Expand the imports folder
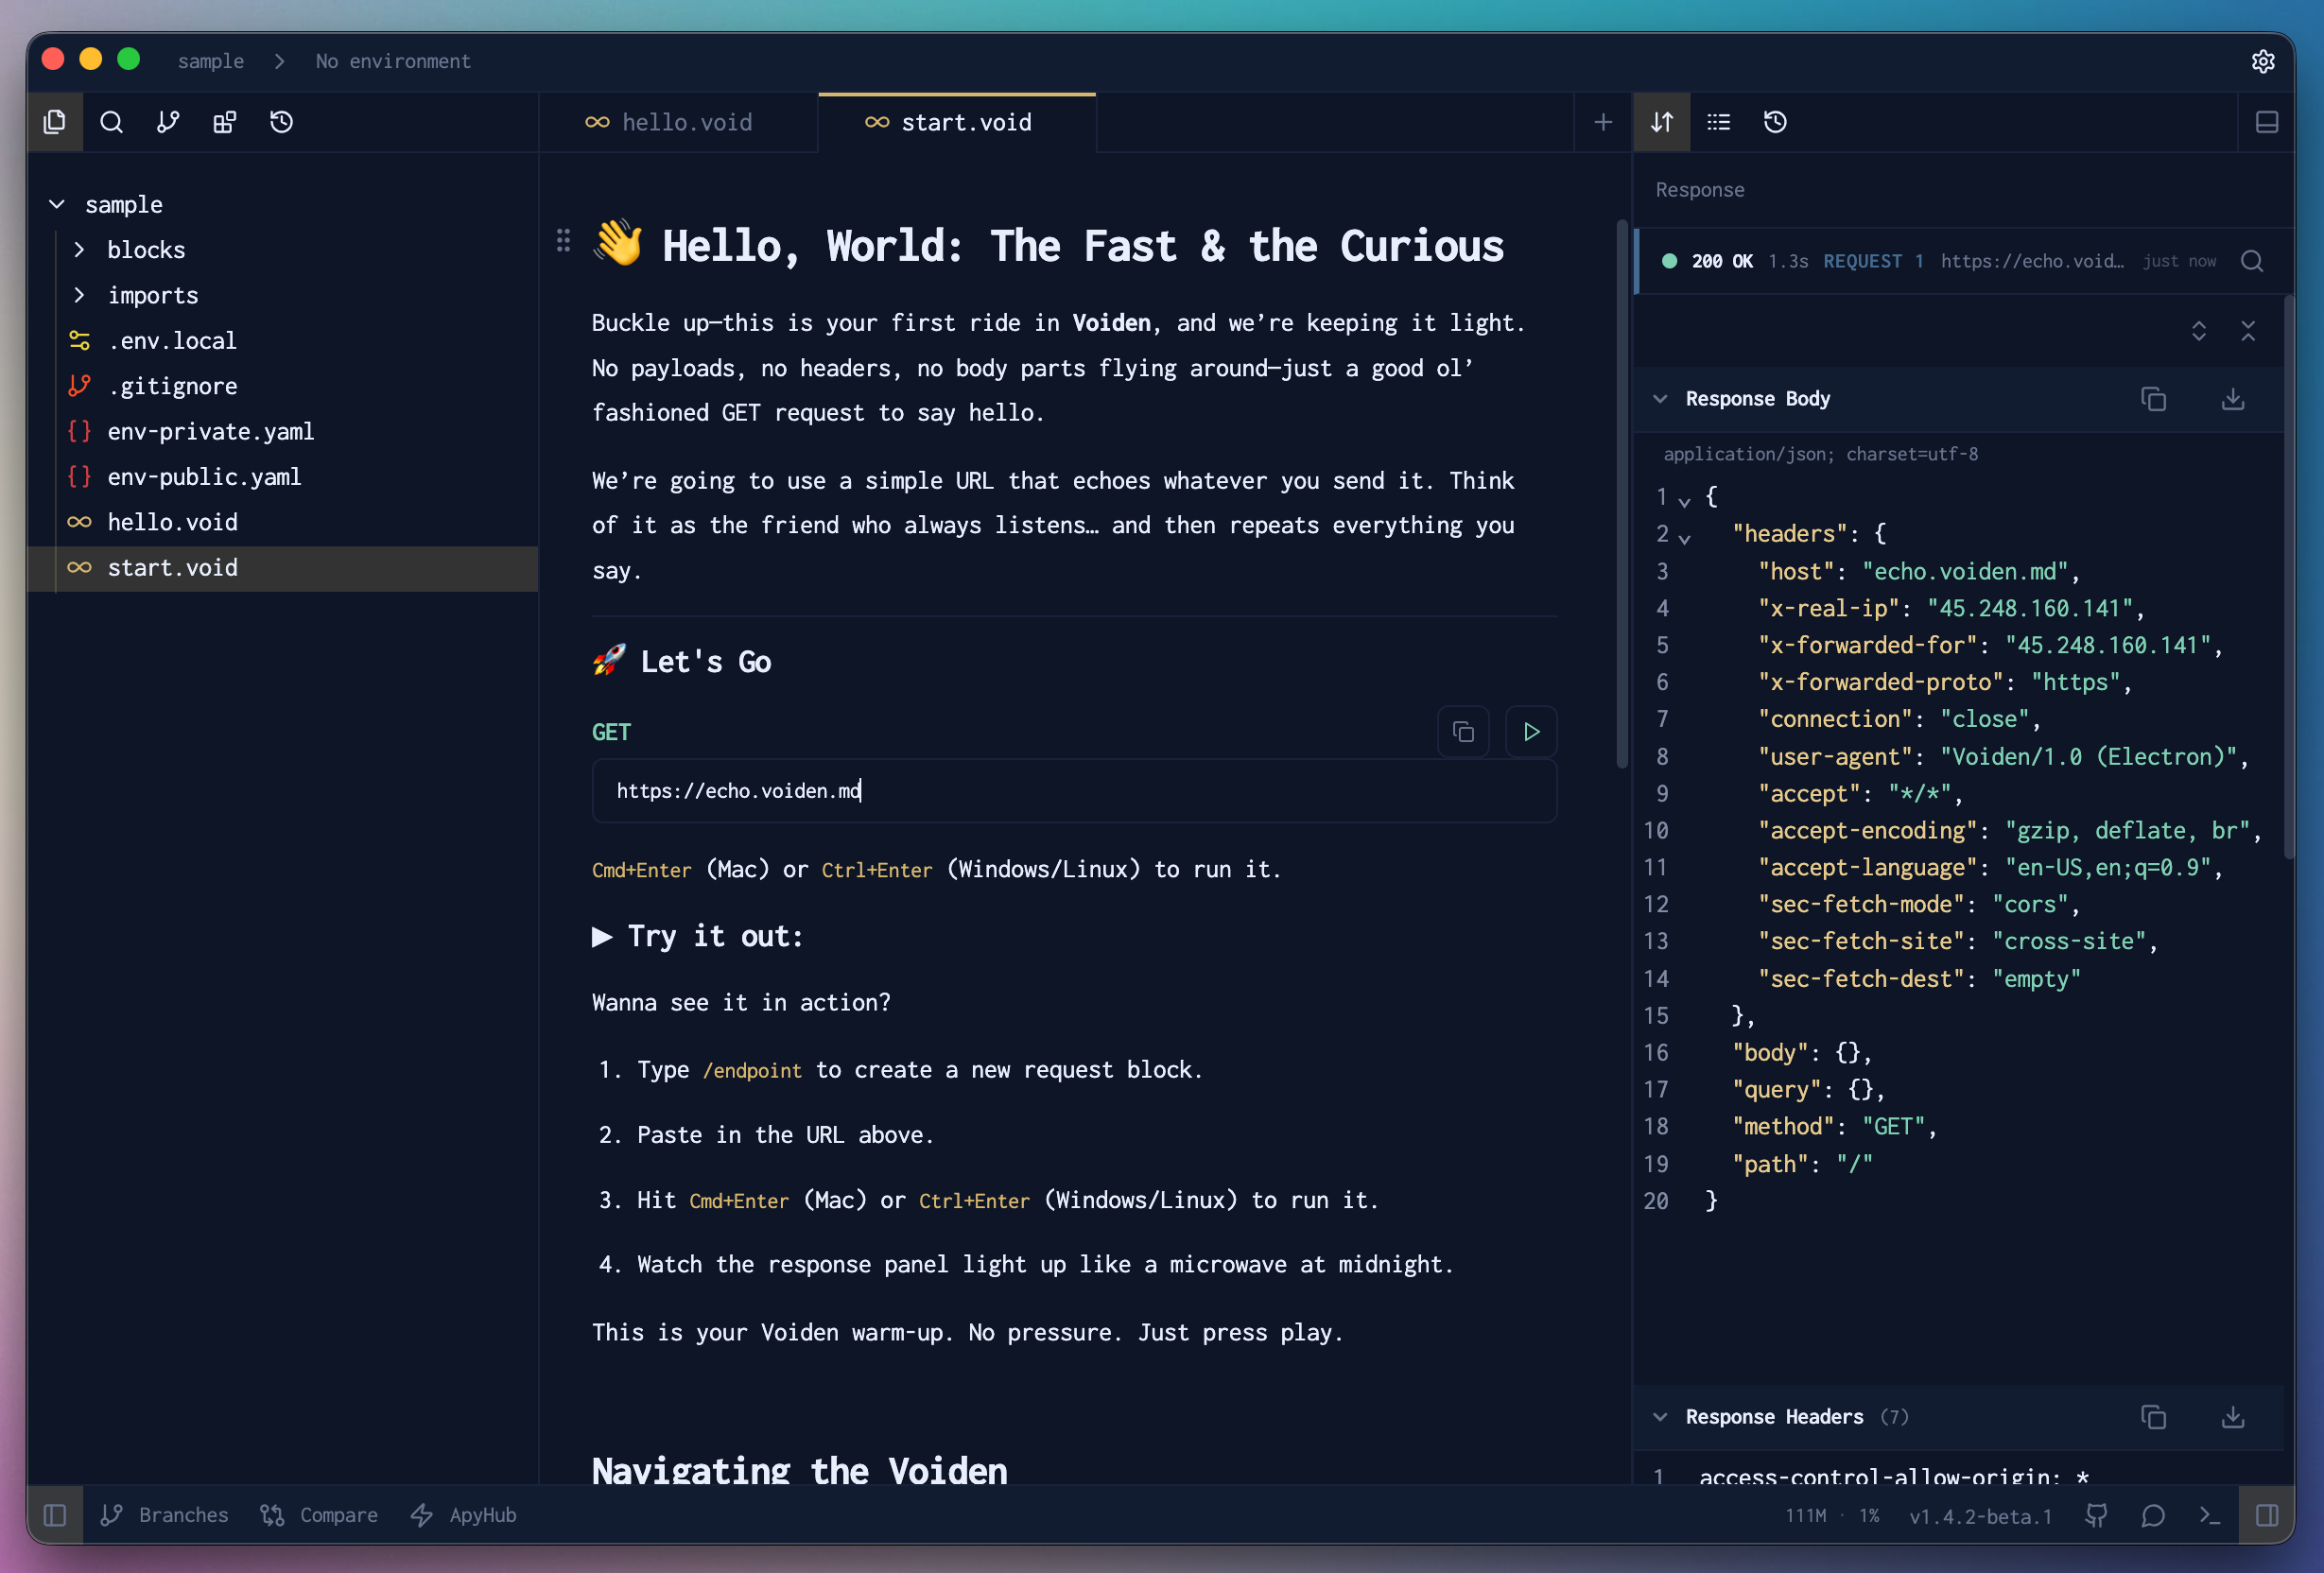This screenshot has width=2324, height=1573. (80, 295)
